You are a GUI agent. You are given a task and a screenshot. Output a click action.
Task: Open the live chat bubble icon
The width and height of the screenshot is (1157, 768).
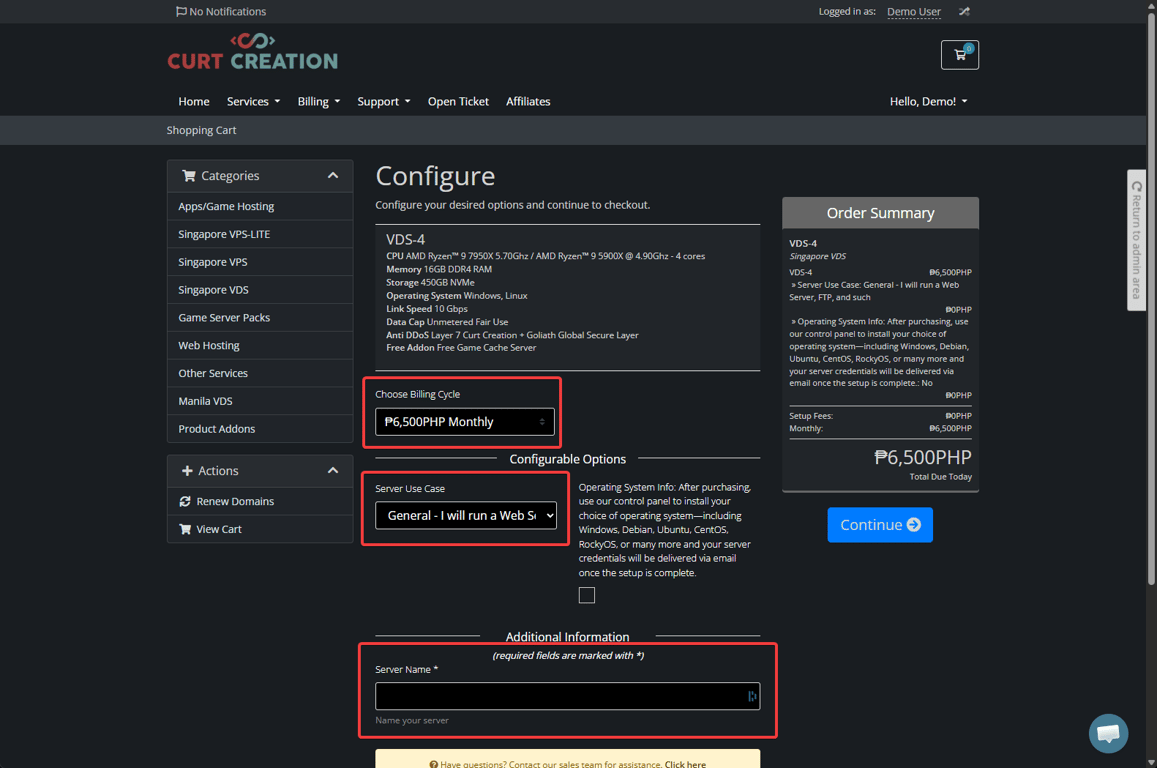pos(1108,733)
